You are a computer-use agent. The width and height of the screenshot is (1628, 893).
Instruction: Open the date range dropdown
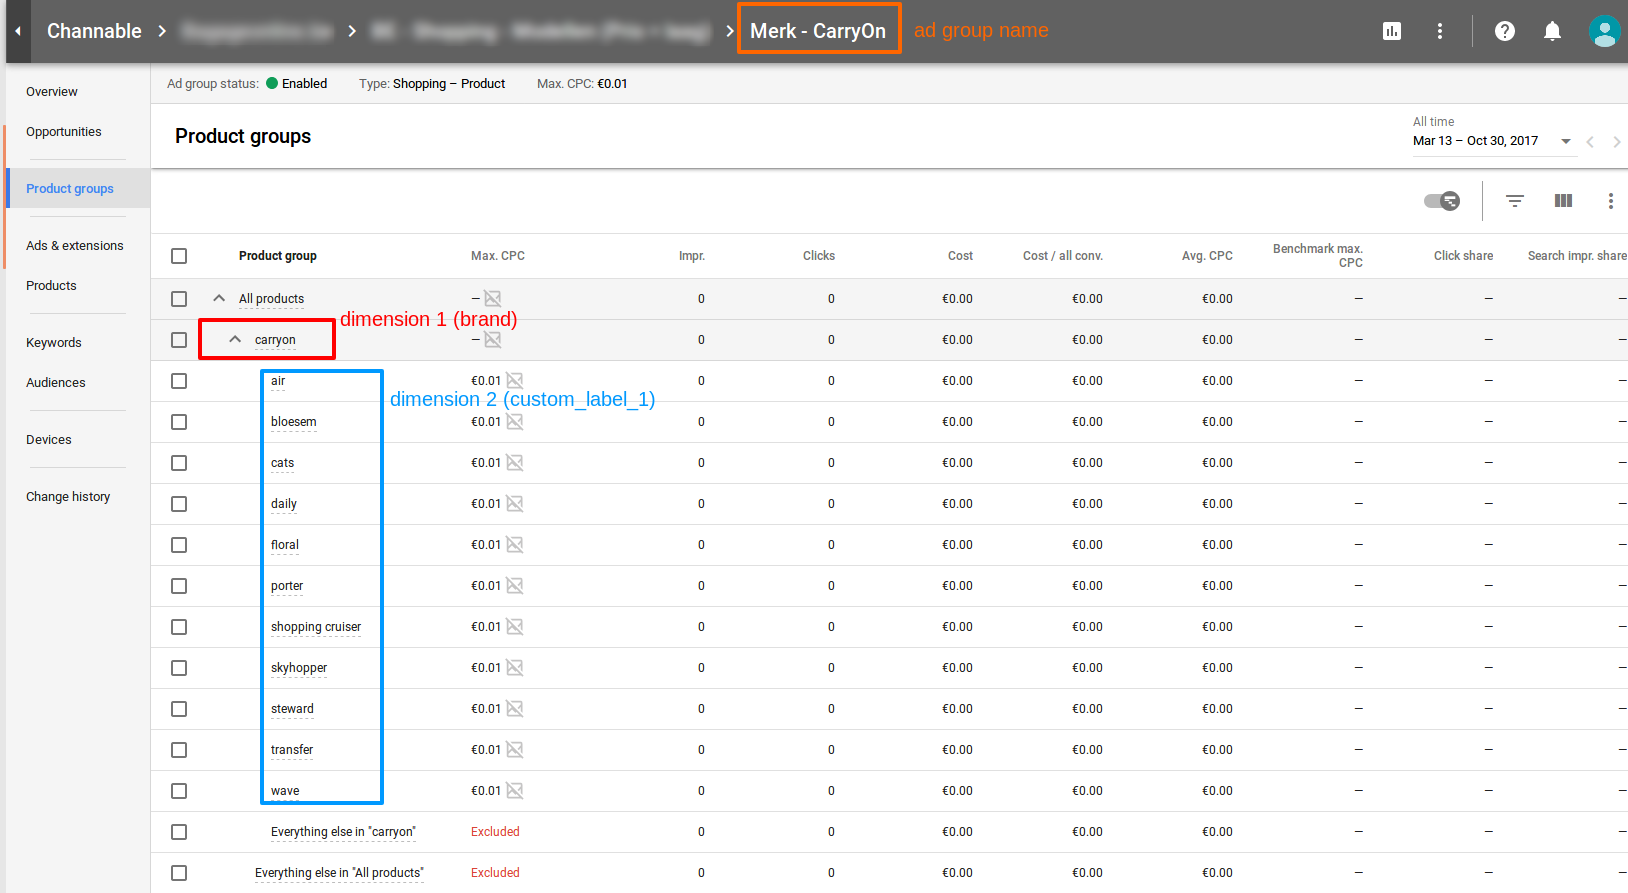coord(1565,141)
